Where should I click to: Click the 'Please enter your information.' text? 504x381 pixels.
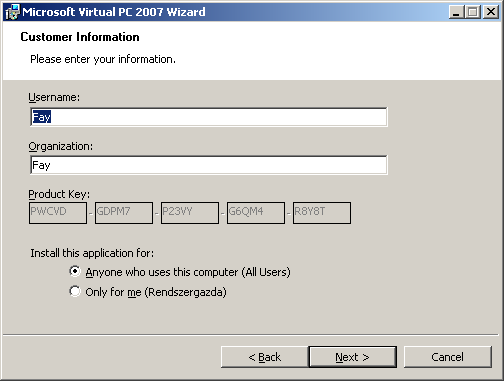[x=103, y=59]
